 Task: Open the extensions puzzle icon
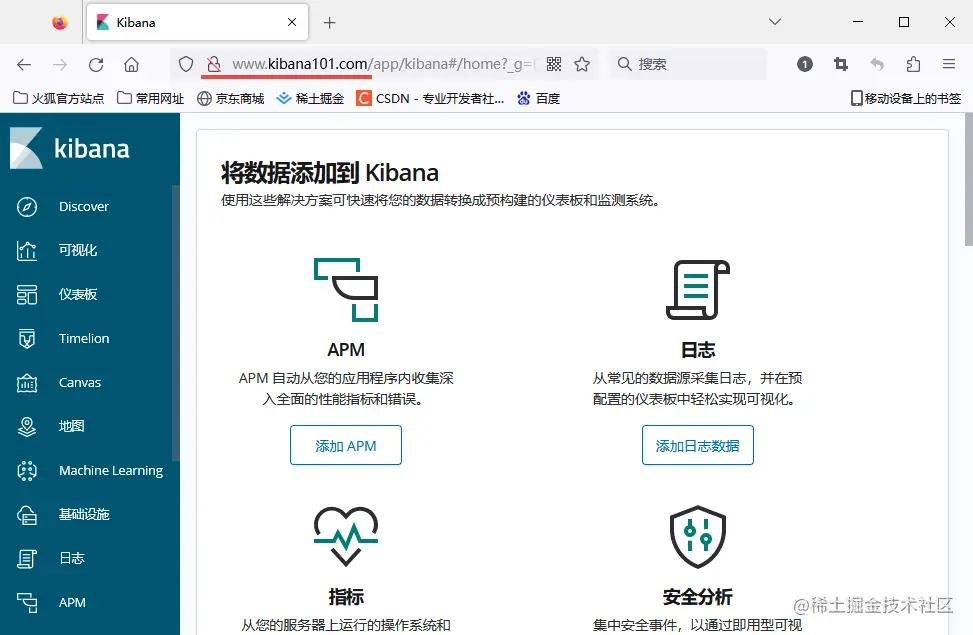(x=913, y=64)
